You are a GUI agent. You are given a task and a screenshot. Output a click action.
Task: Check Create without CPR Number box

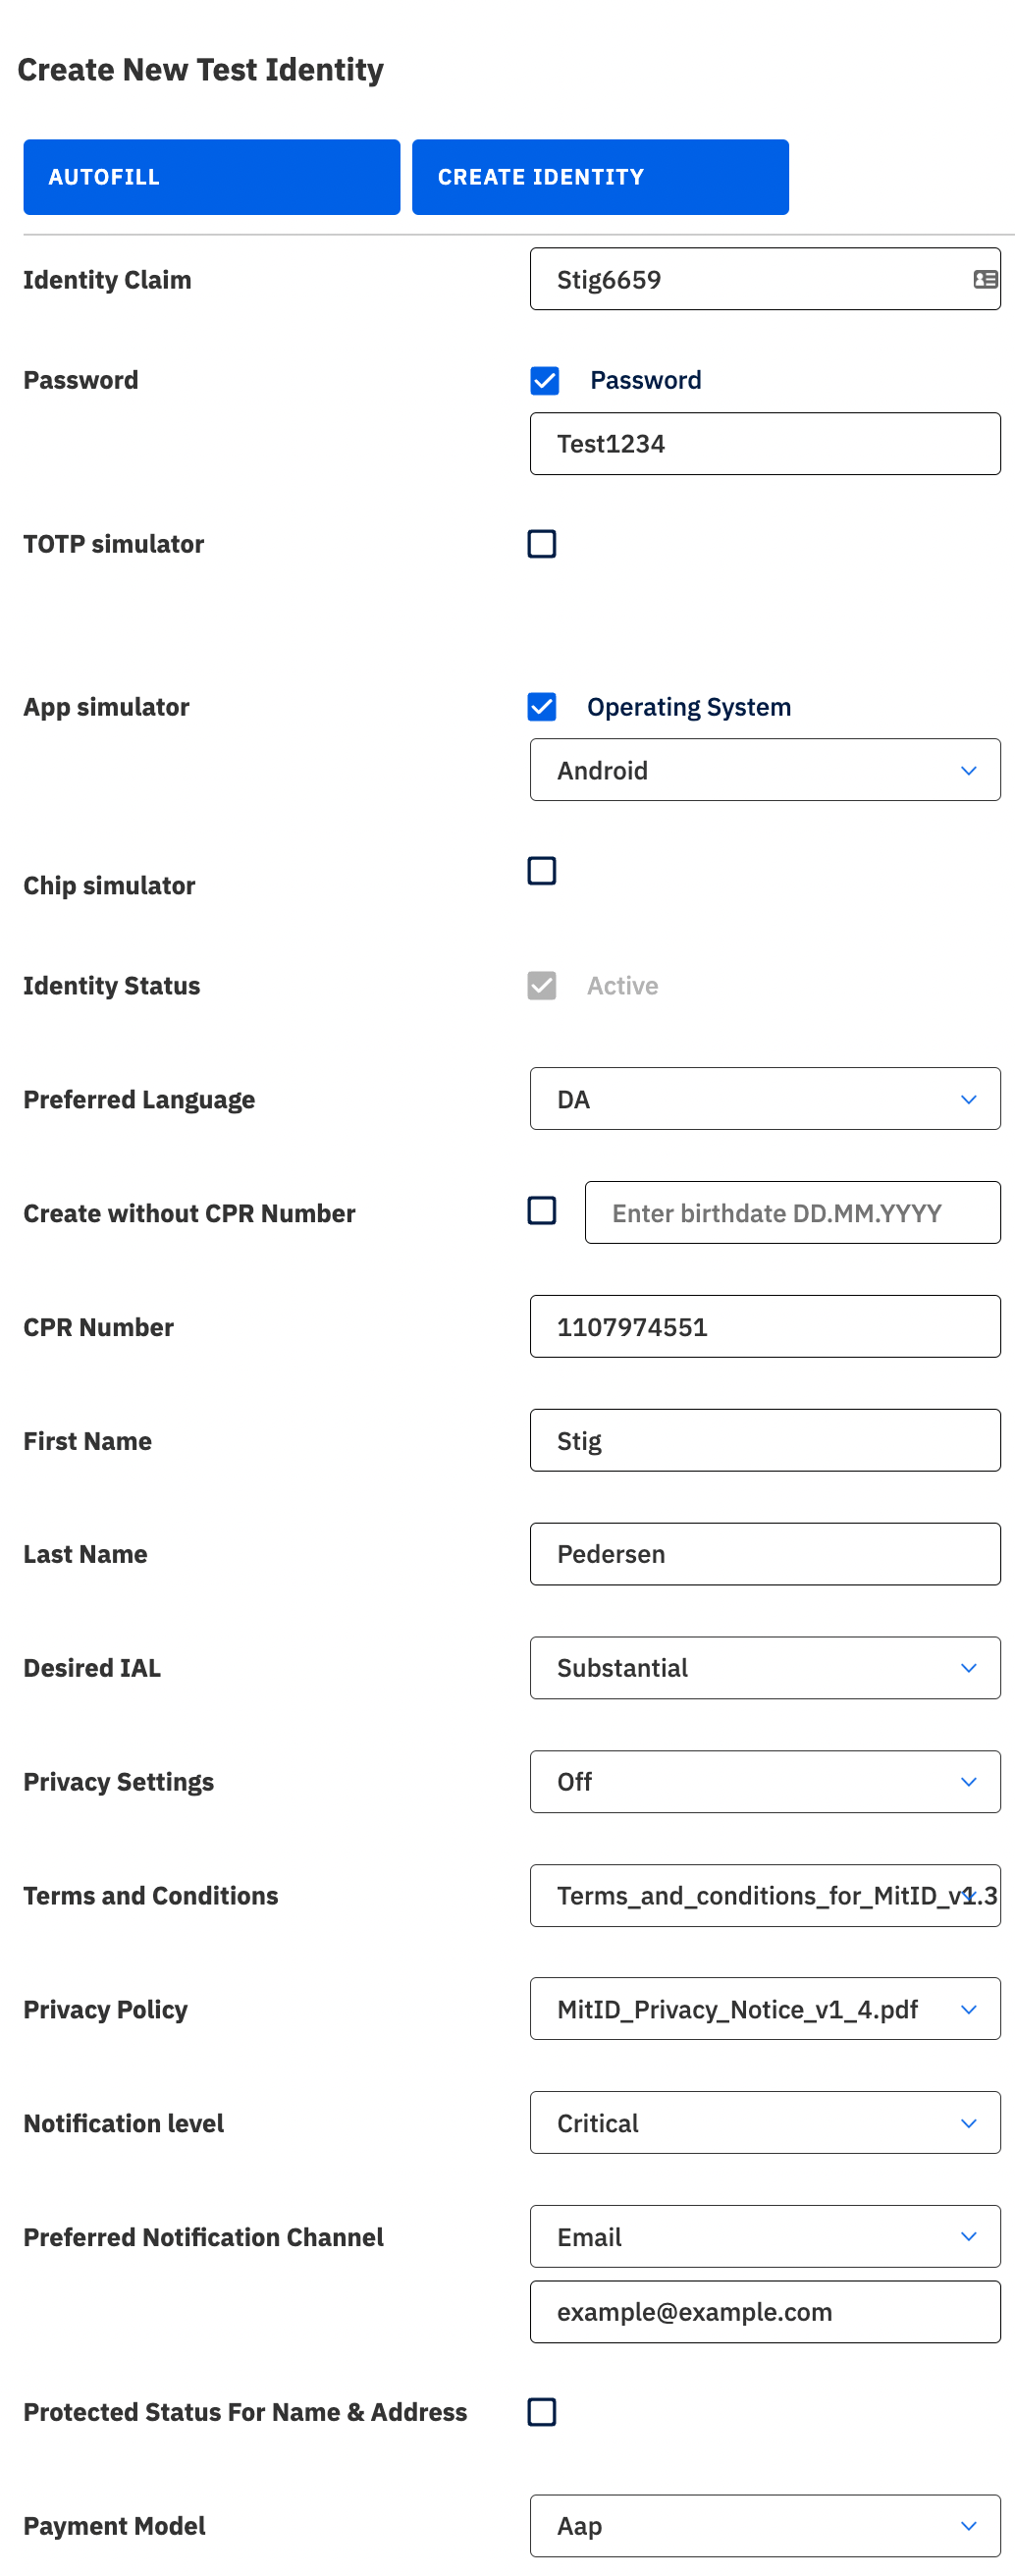coord(541,1210)
